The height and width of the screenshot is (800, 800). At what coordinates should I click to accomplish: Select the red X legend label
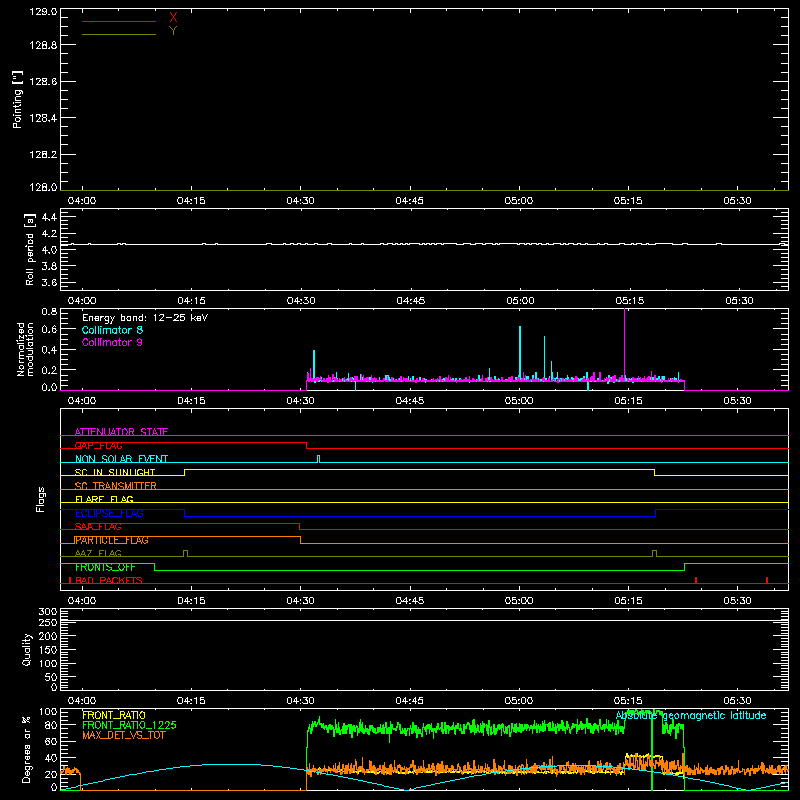[x=173, y=18]
